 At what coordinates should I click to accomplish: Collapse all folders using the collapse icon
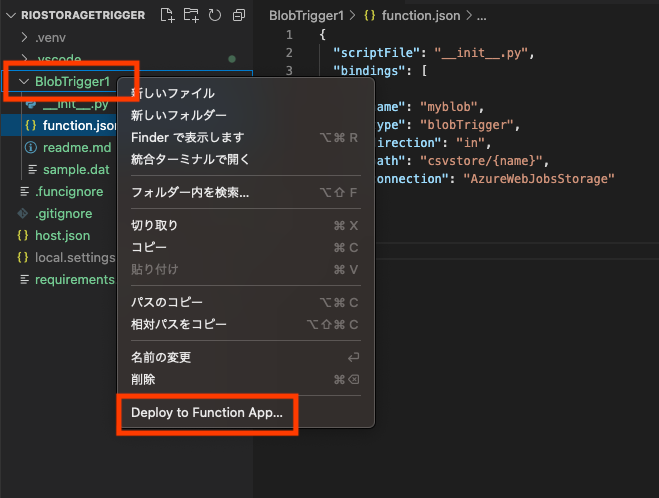(239, 16)
